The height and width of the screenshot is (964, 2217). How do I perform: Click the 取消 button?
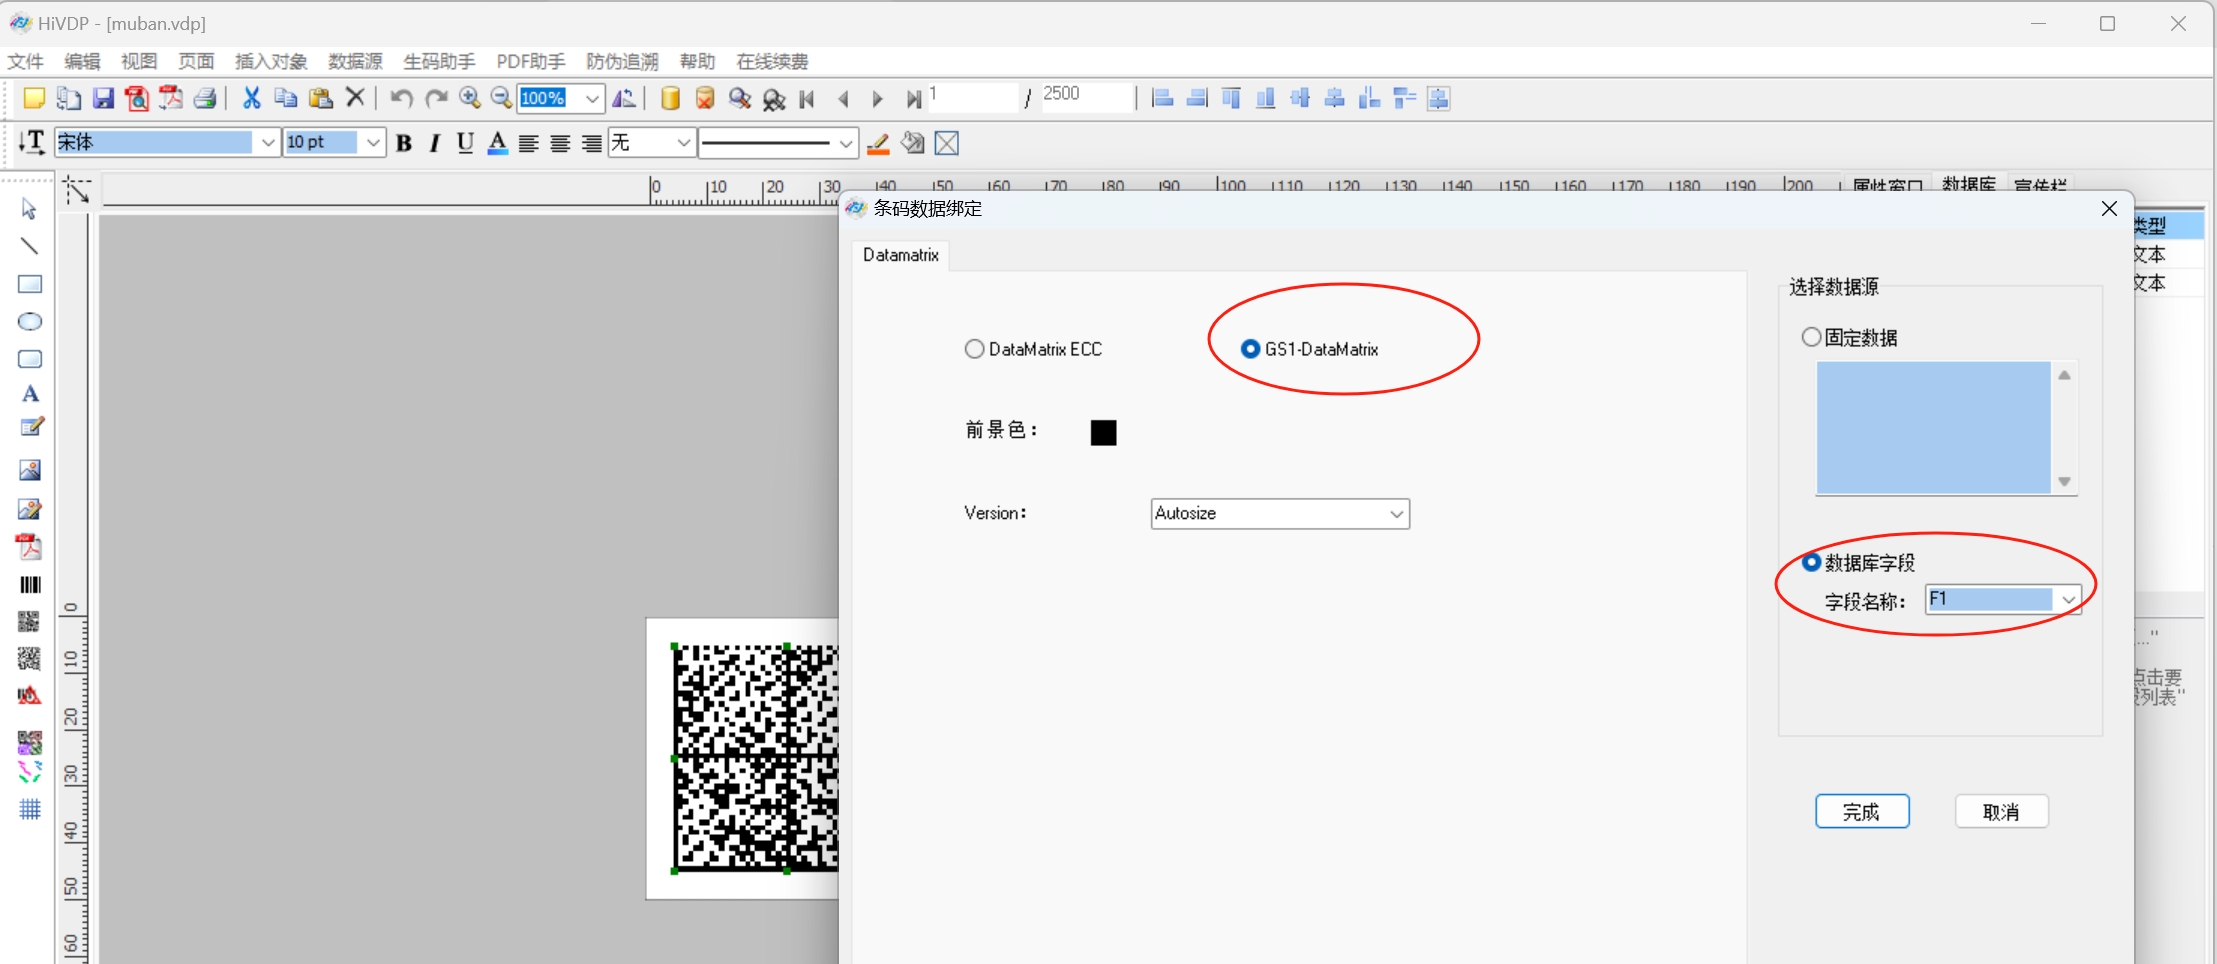[x=2002, y=812]
